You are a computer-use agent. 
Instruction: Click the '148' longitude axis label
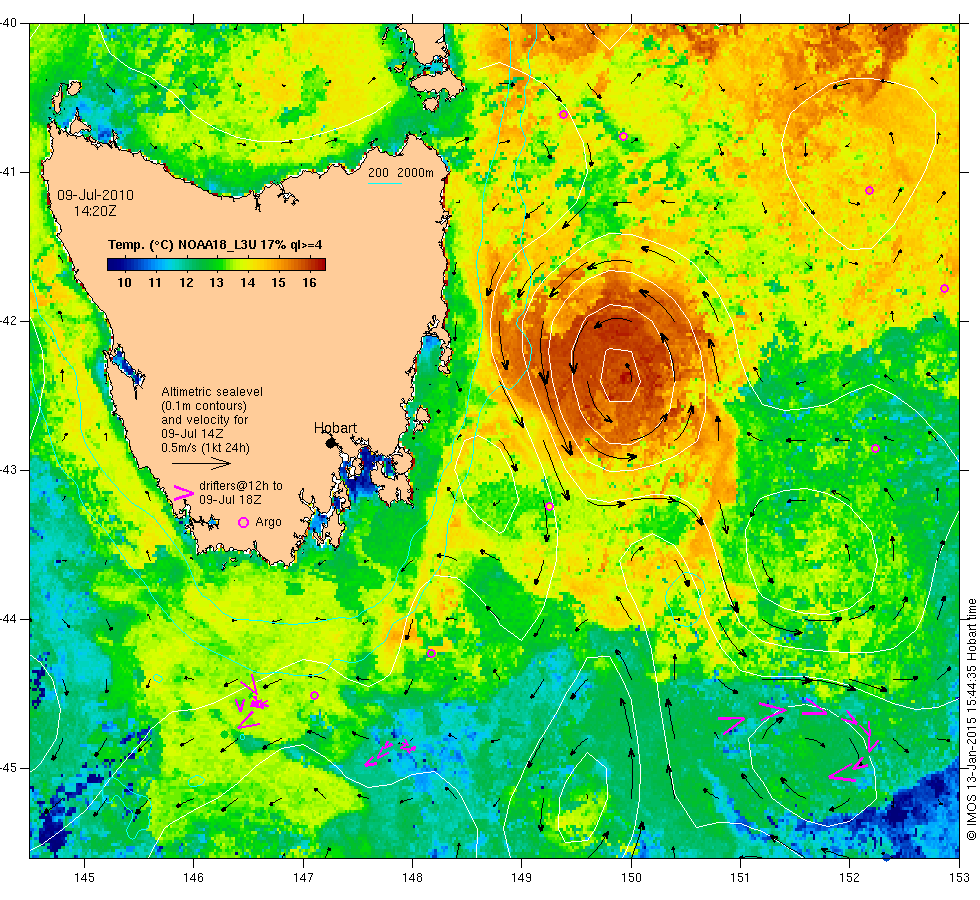pyautogui.click(x=412, y=878)
